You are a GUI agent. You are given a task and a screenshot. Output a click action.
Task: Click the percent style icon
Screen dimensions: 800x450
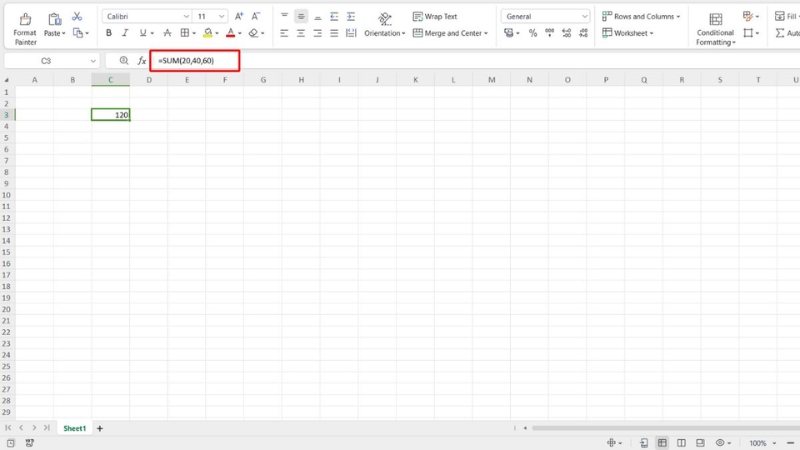tap(532, 33)
